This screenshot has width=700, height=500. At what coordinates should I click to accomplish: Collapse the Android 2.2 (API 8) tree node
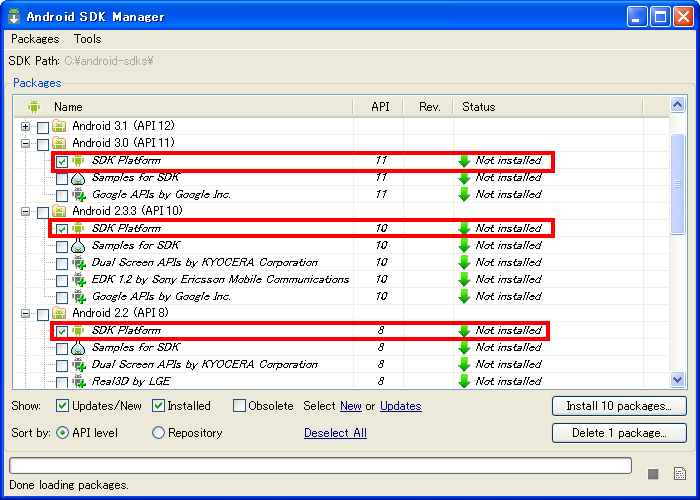point(25,313)
